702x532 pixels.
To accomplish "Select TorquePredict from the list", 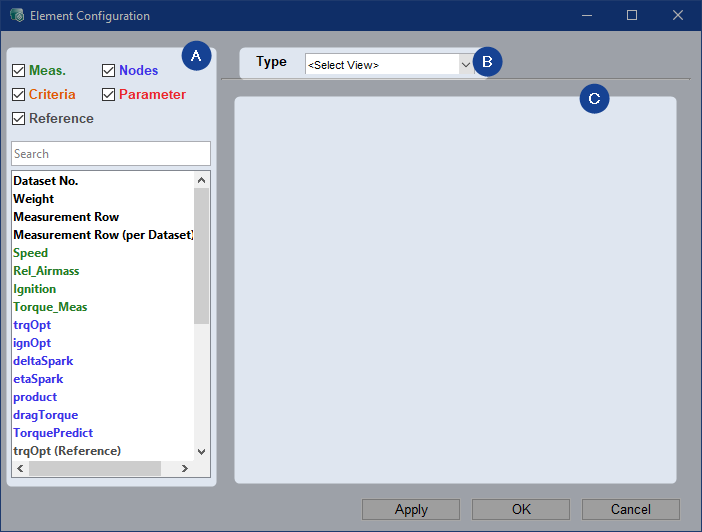I will tap(53, 433).
